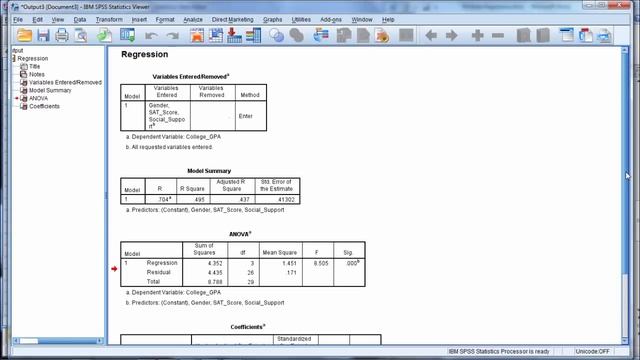
Task: Click the Model Summary table title
Action: [209, 171]
